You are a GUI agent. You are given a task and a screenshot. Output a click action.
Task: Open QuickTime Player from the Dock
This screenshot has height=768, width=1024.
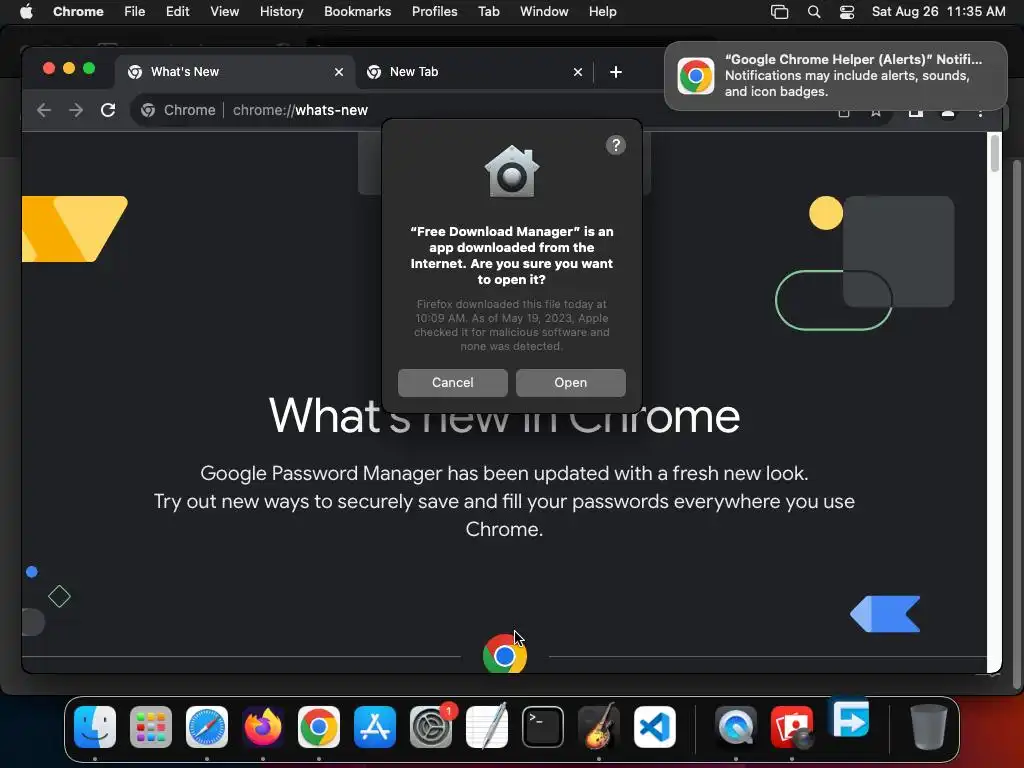[x=736, y=727]
